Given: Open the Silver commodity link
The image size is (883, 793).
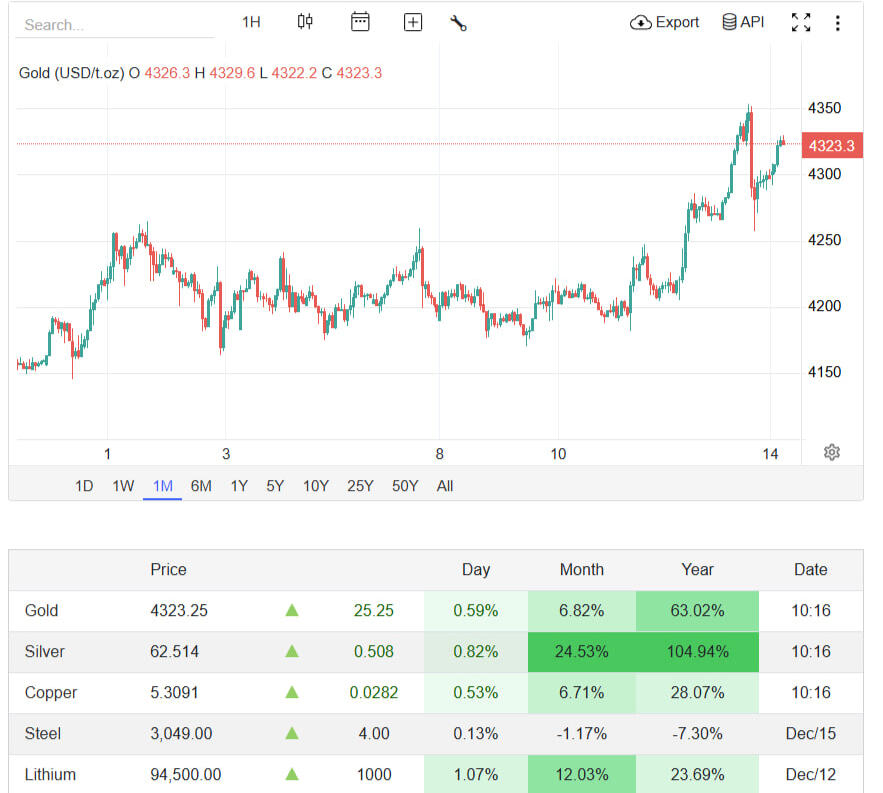Looking at the screenshot, I should 45,651.
